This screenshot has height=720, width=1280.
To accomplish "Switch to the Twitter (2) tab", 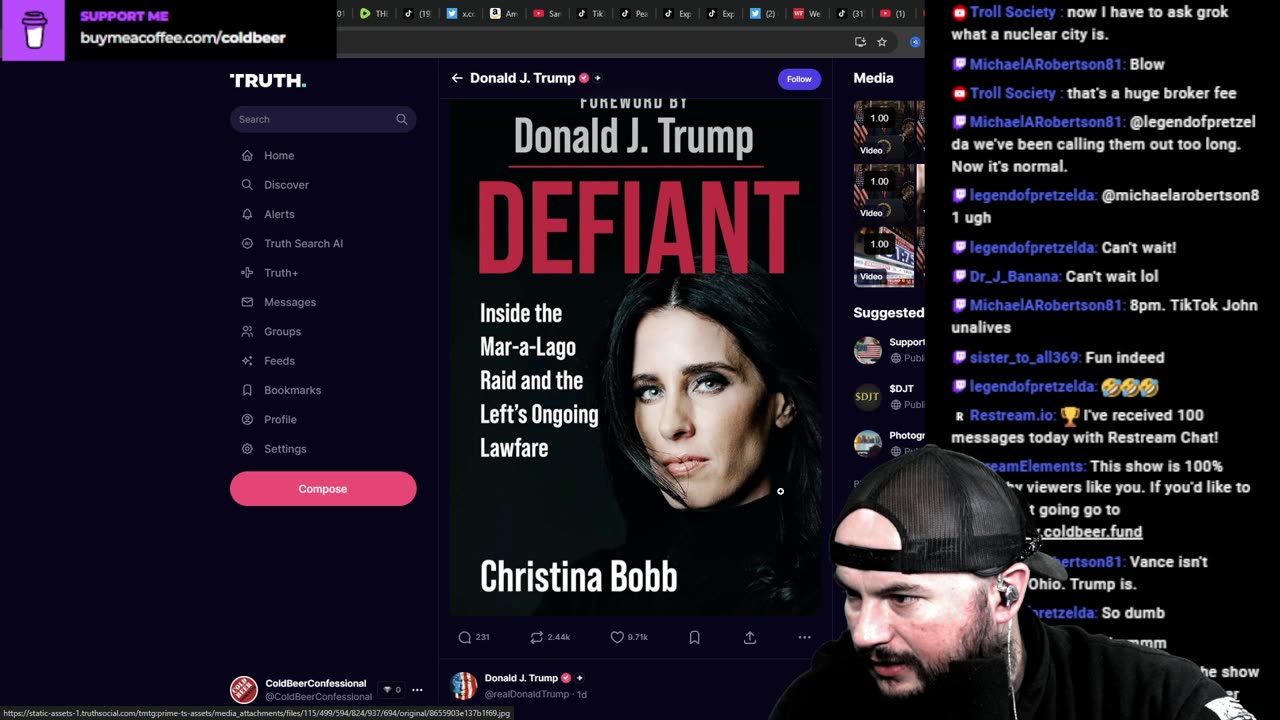I will coord(763,13).
